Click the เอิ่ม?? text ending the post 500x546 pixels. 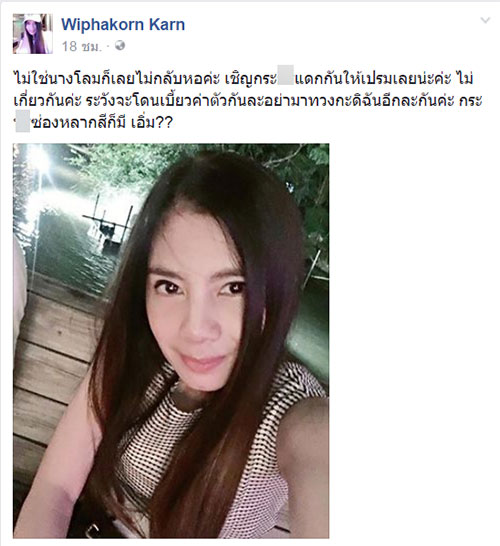click(x=152, y=123)
